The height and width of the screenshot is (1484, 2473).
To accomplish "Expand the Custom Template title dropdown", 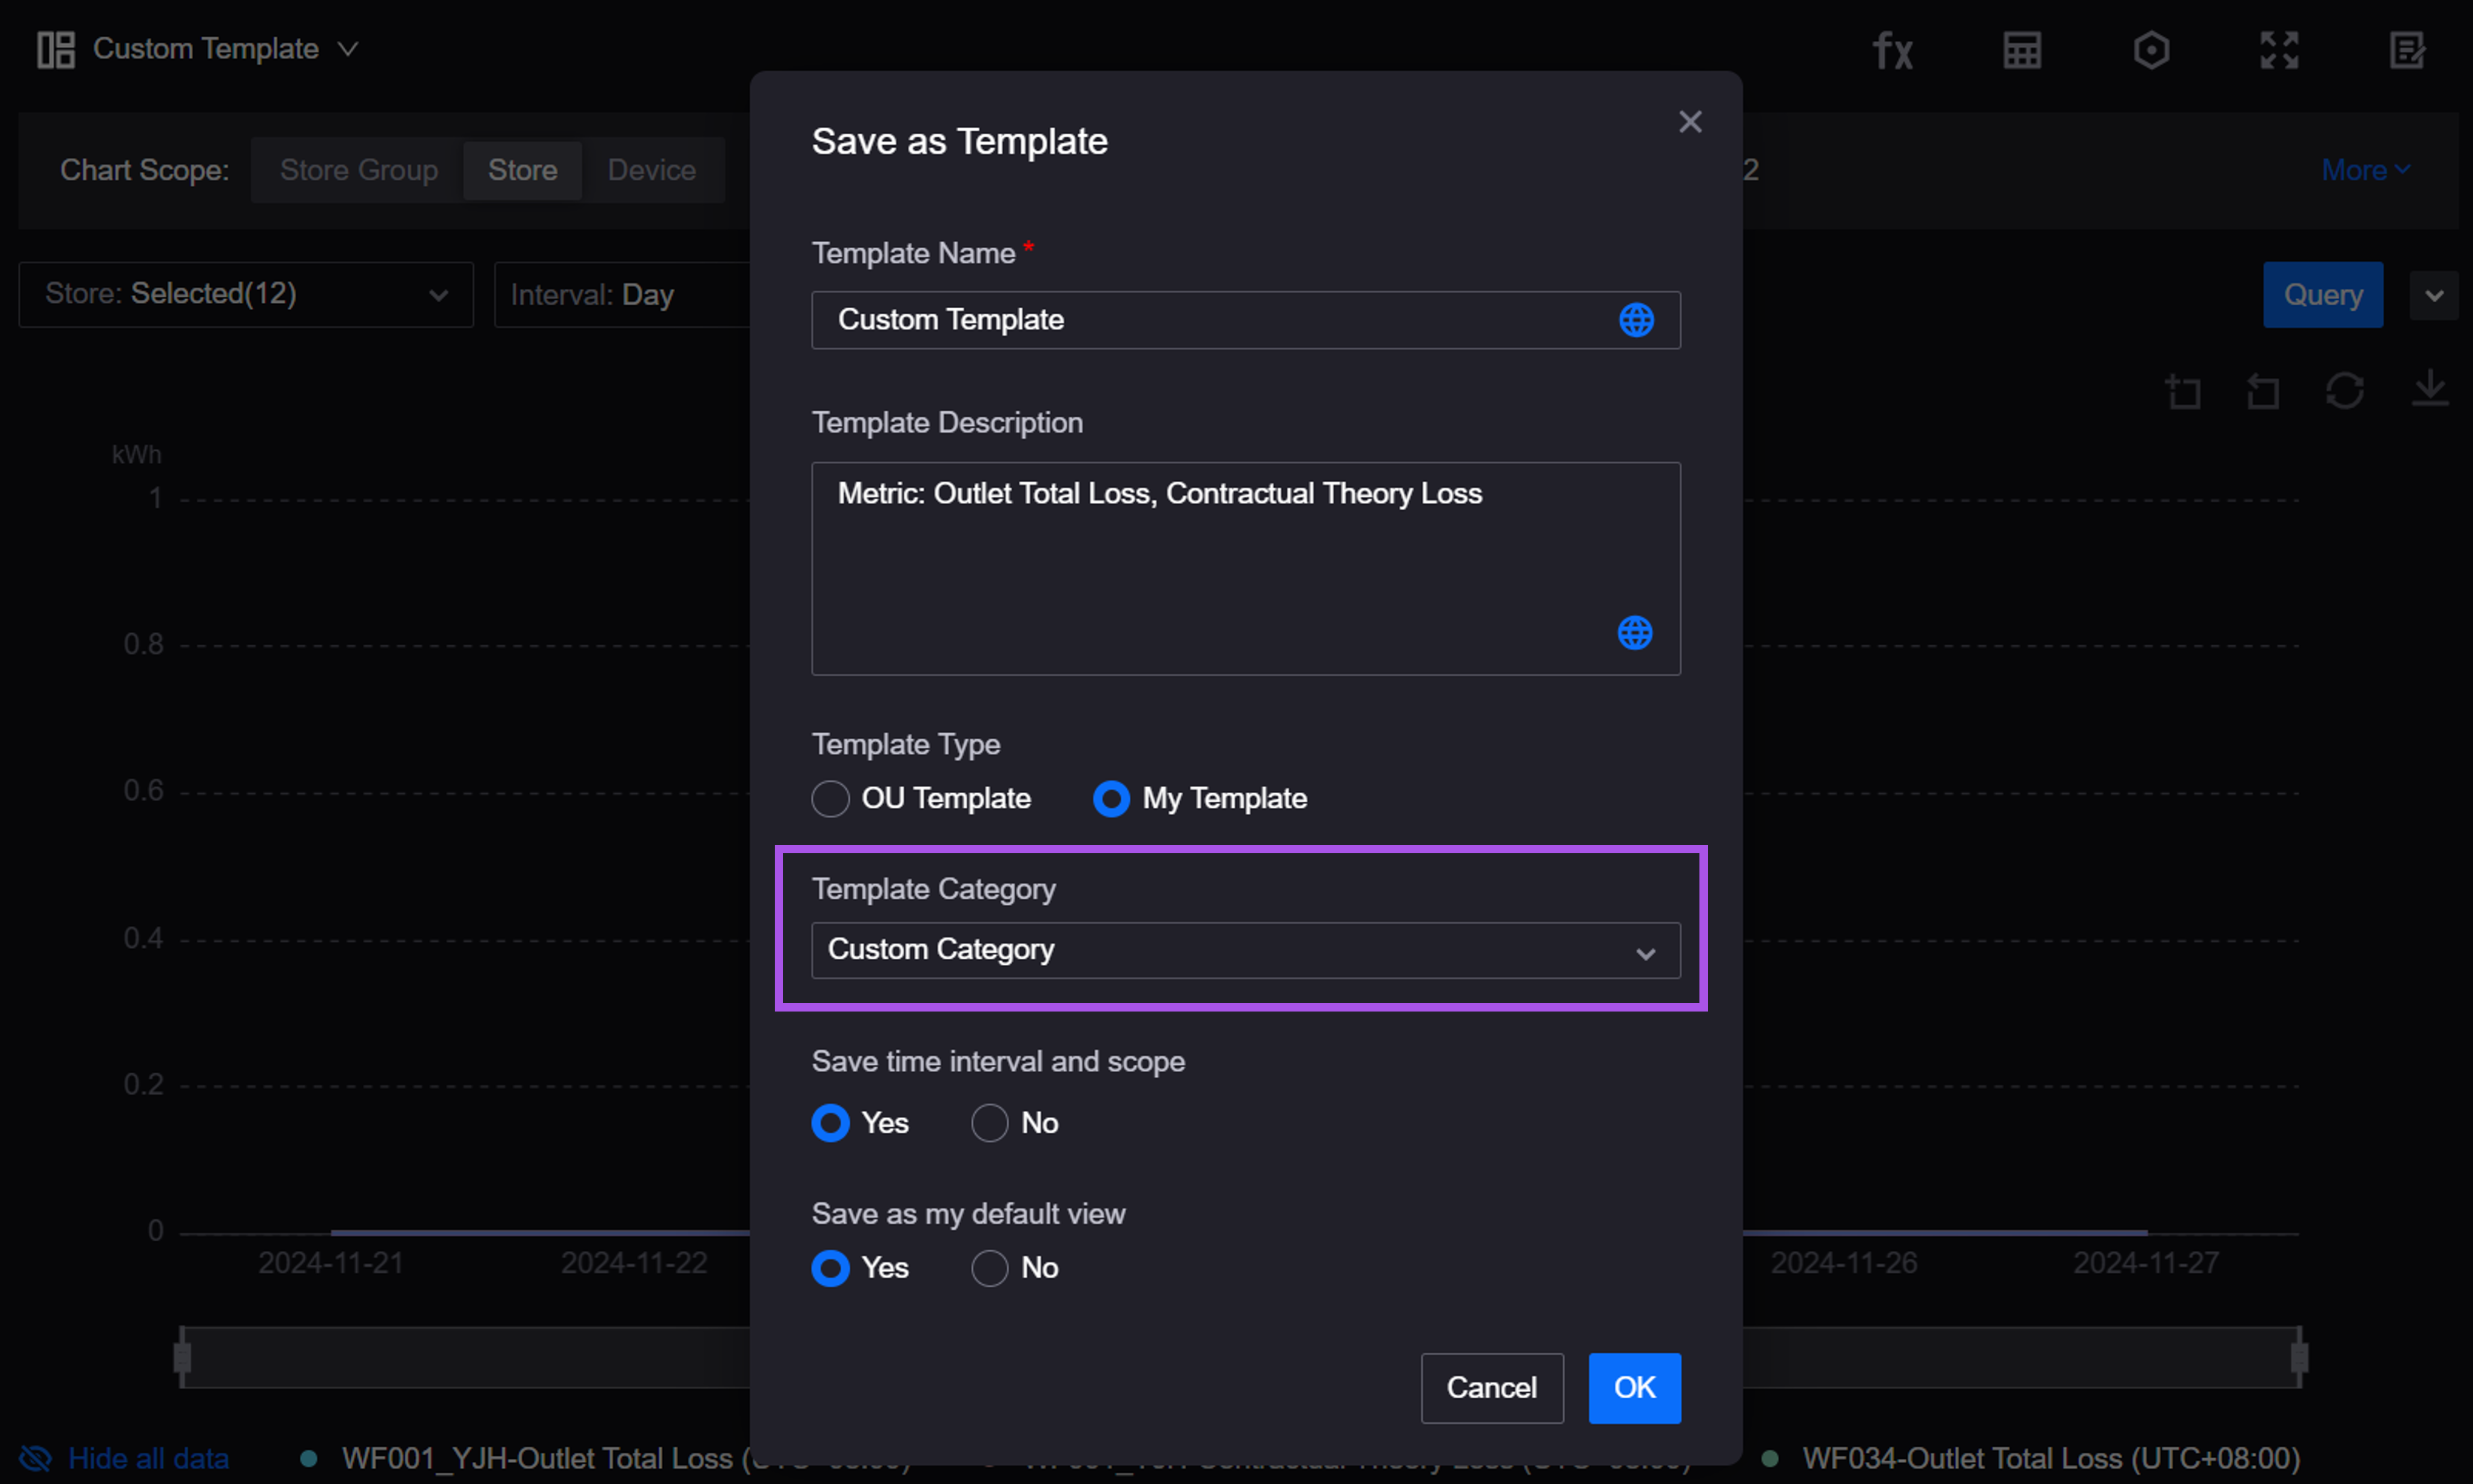I will point(347,49).
